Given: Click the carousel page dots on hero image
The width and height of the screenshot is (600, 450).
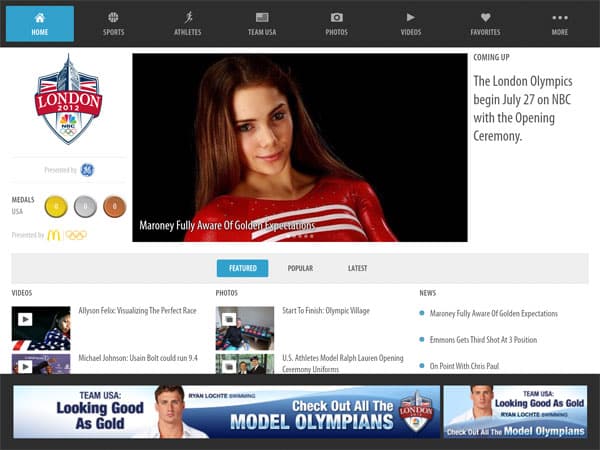Looking at the screenshot, I should pos(300,236).
